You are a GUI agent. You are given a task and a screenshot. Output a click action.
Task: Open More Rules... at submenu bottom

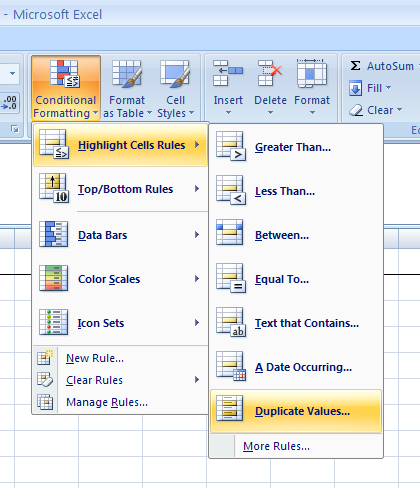pyautogui.click(x=297, y=446)
